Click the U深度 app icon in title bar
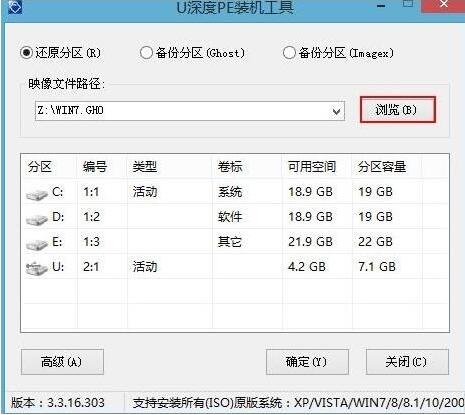The image size is (465, 415). coord(15,7)
